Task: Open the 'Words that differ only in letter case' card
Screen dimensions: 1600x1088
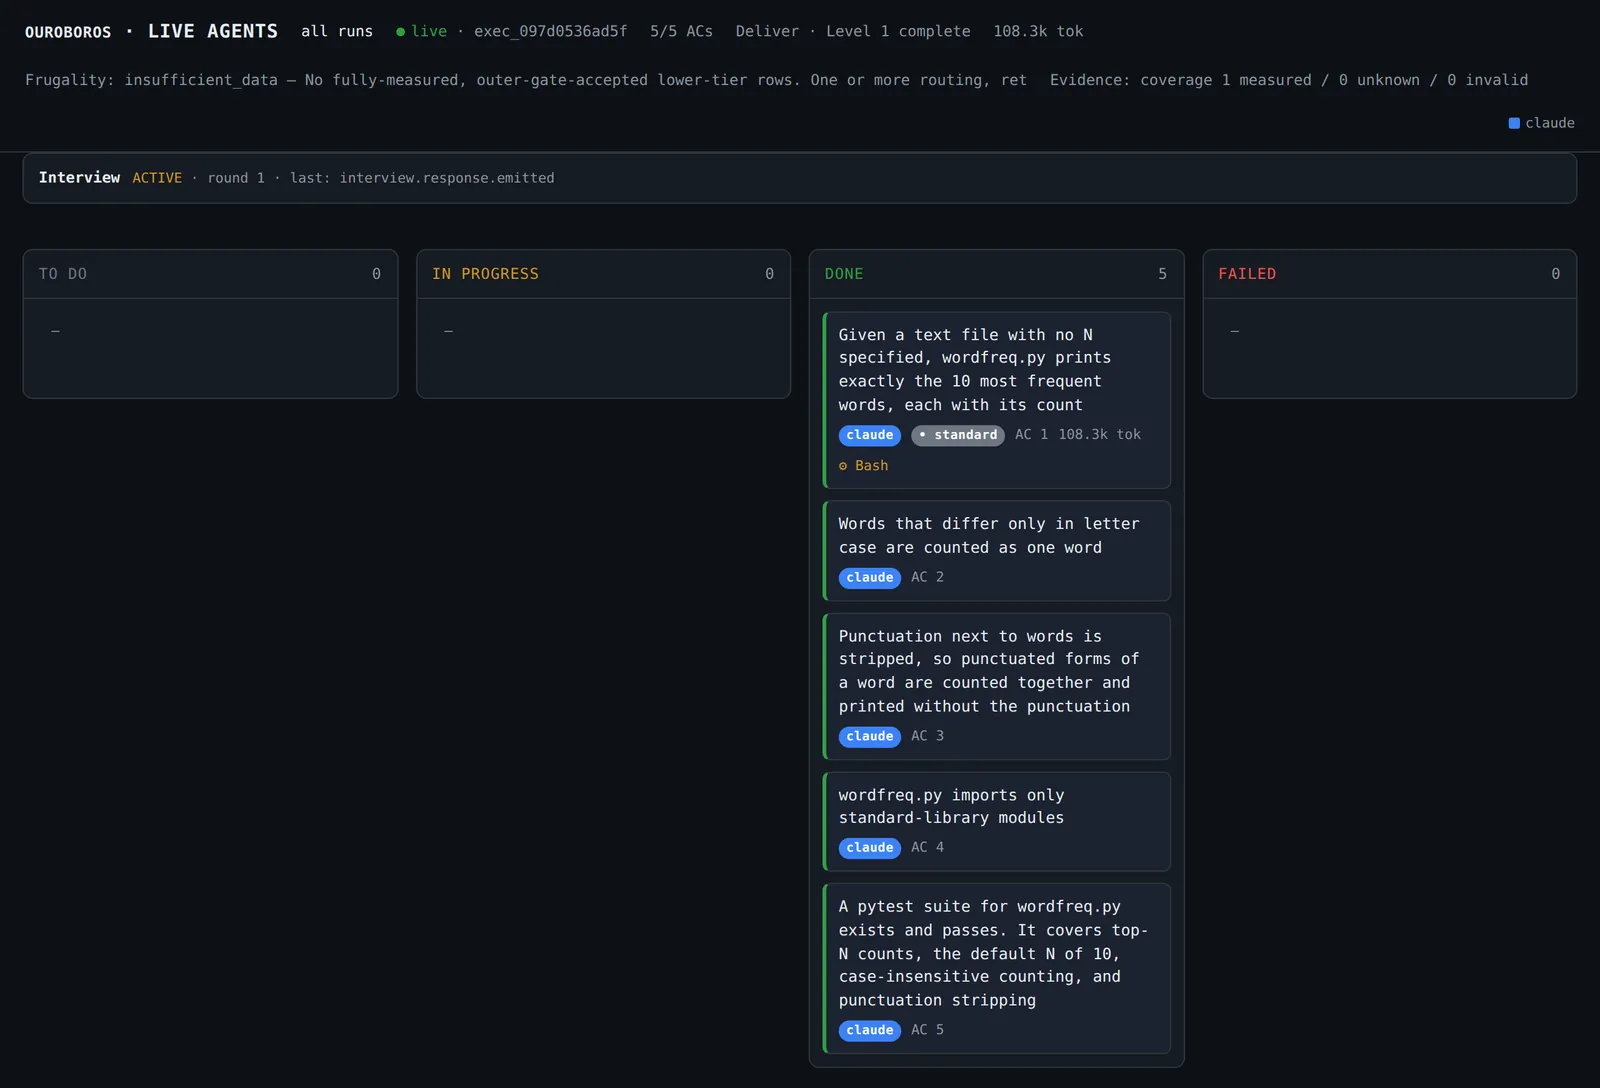Action: click(x=997, y=551)
